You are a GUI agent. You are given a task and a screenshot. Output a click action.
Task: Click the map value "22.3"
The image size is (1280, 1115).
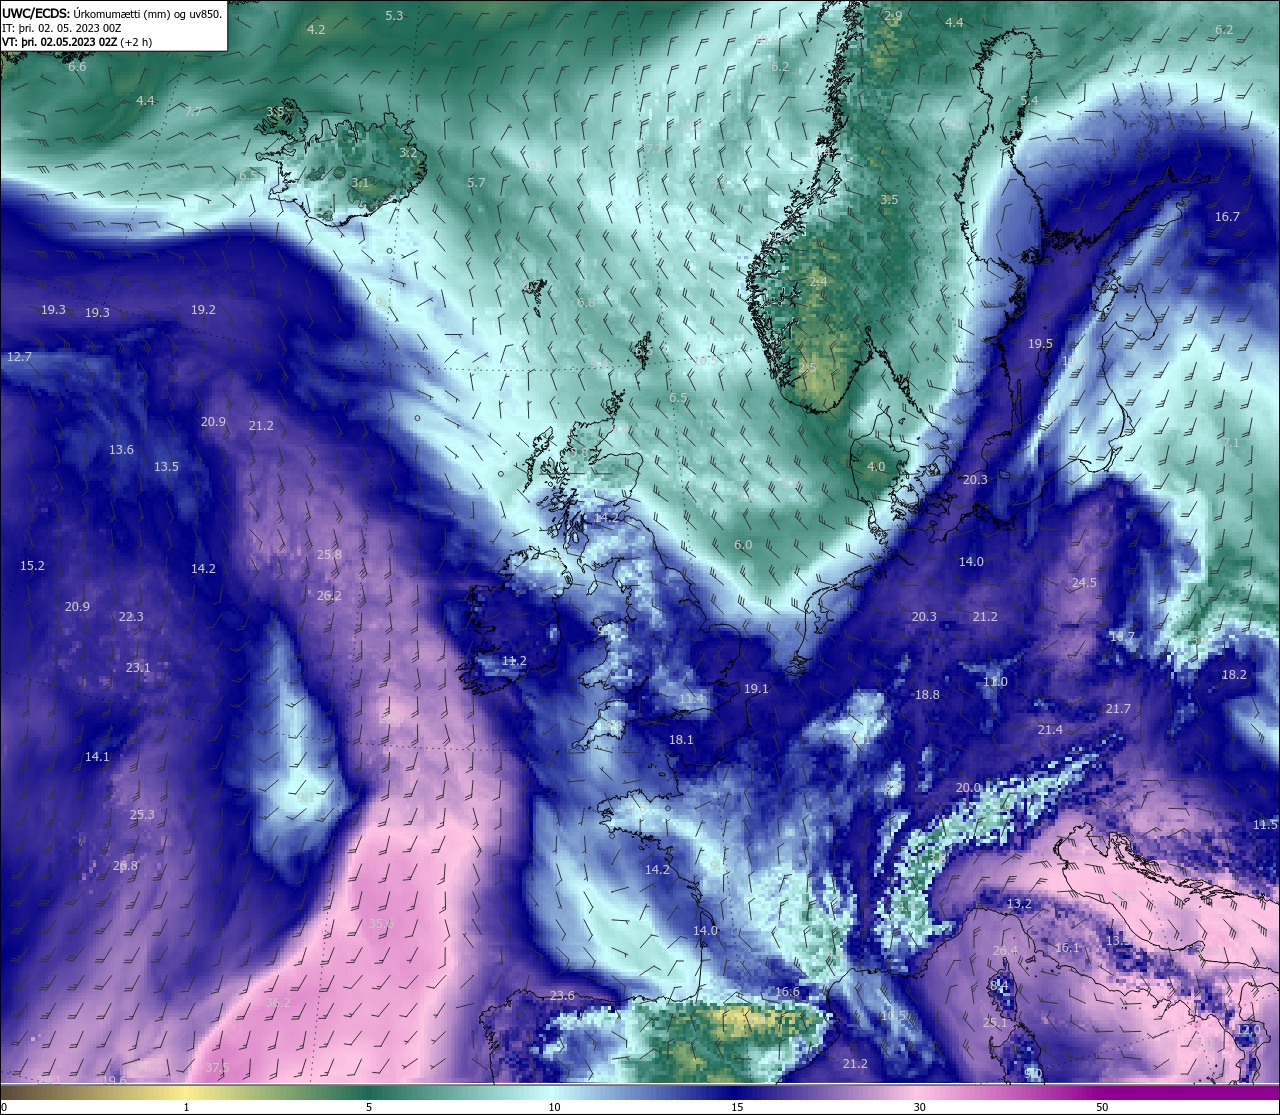[x=131, y=617]
